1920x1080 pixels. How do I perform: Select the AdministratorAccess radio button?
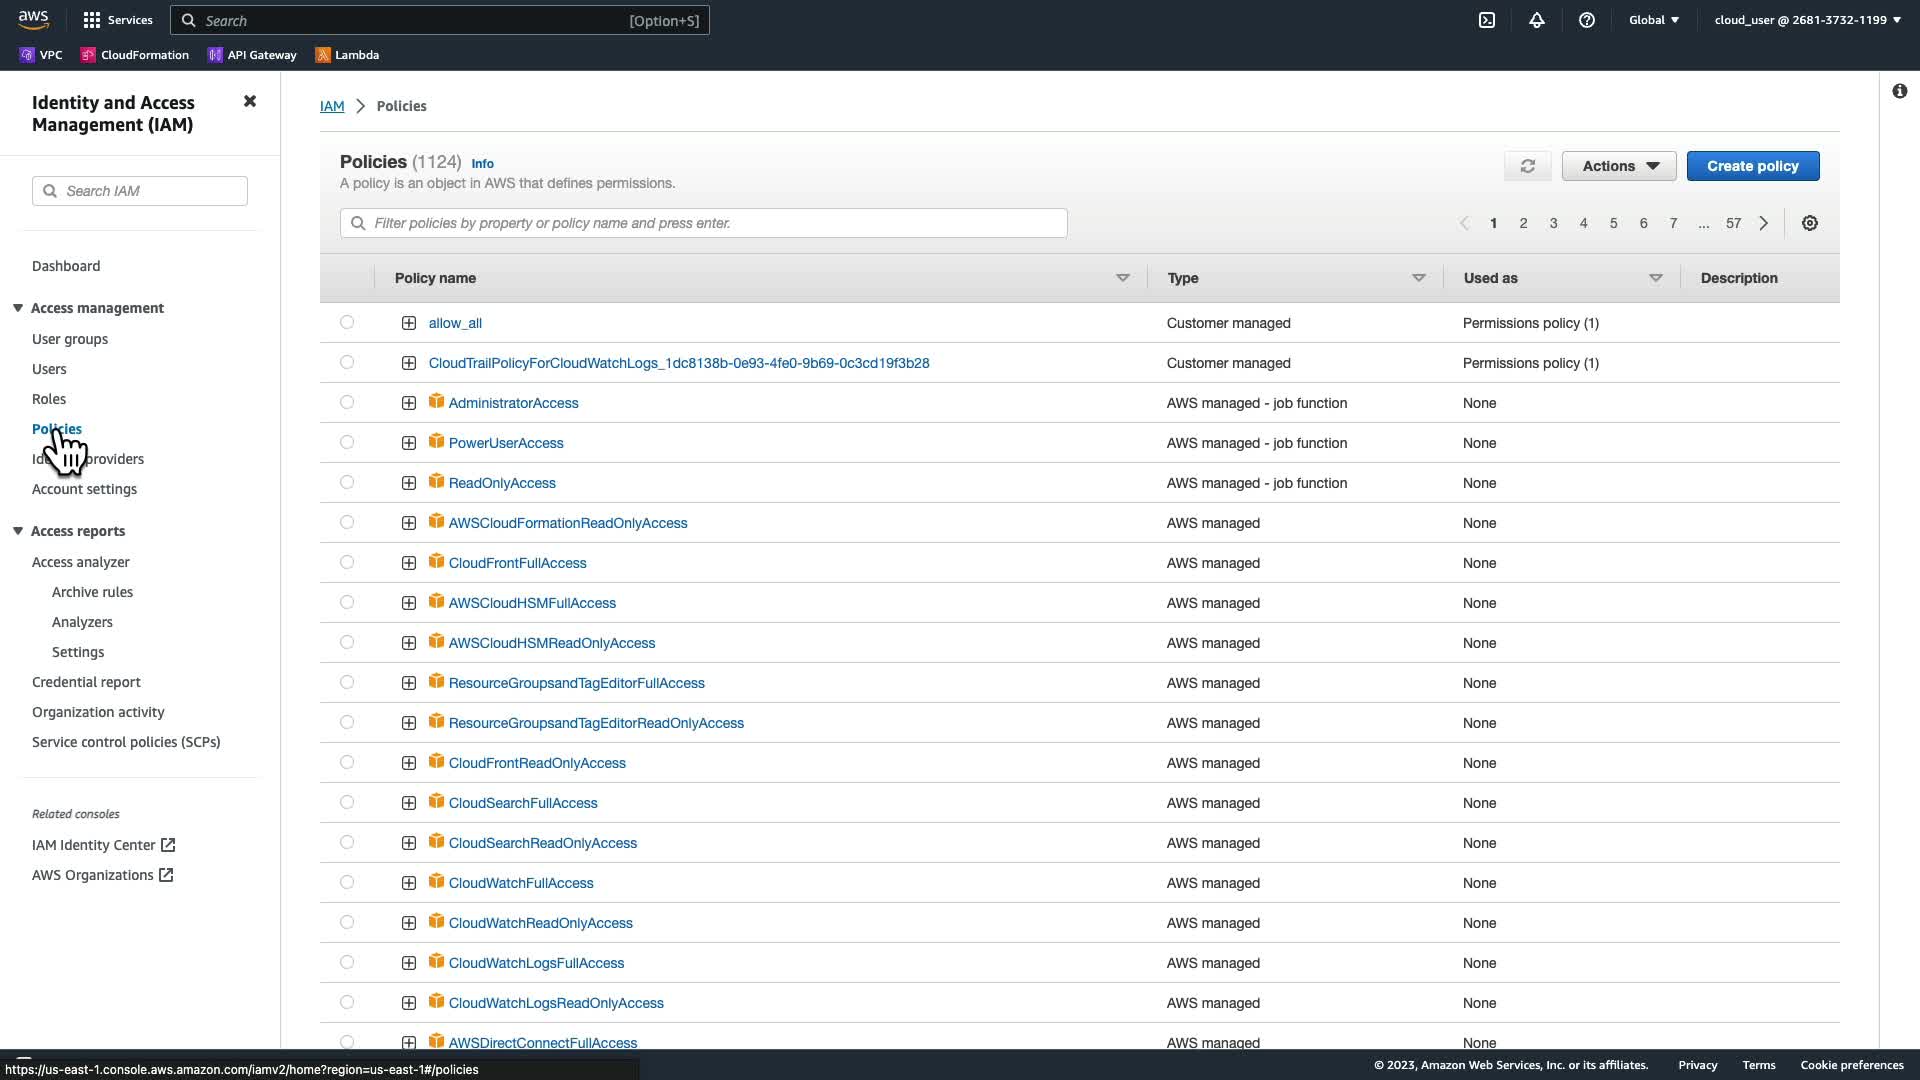point(347,402)
